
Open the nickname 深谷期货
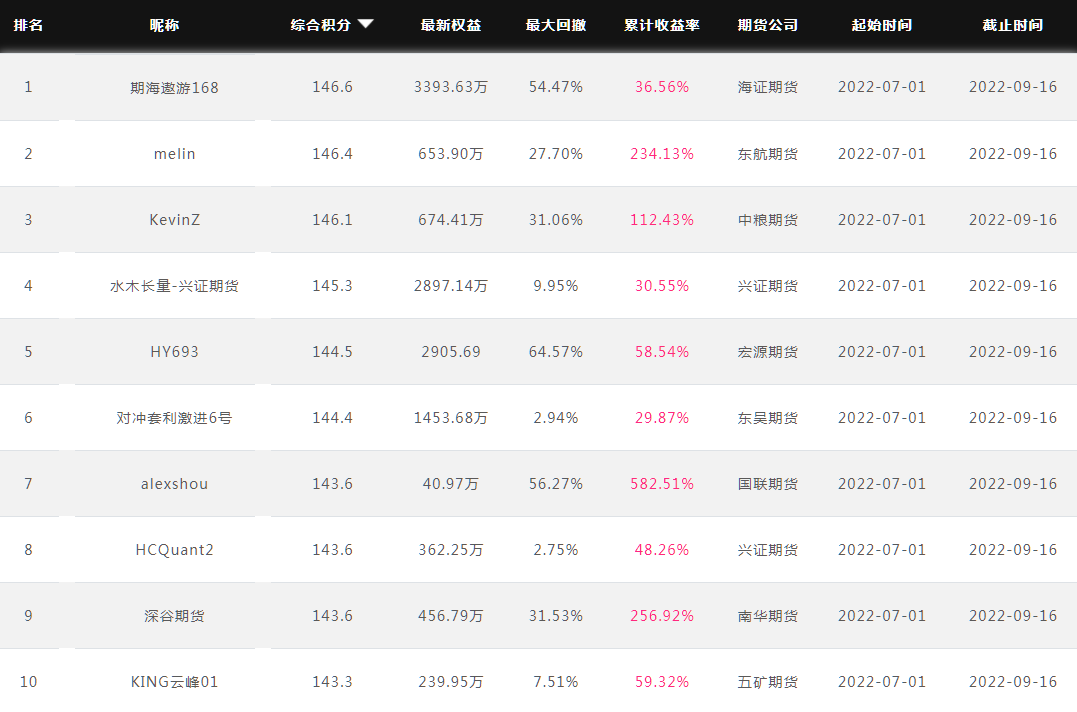pyautogui.click(x=174, y=616)
